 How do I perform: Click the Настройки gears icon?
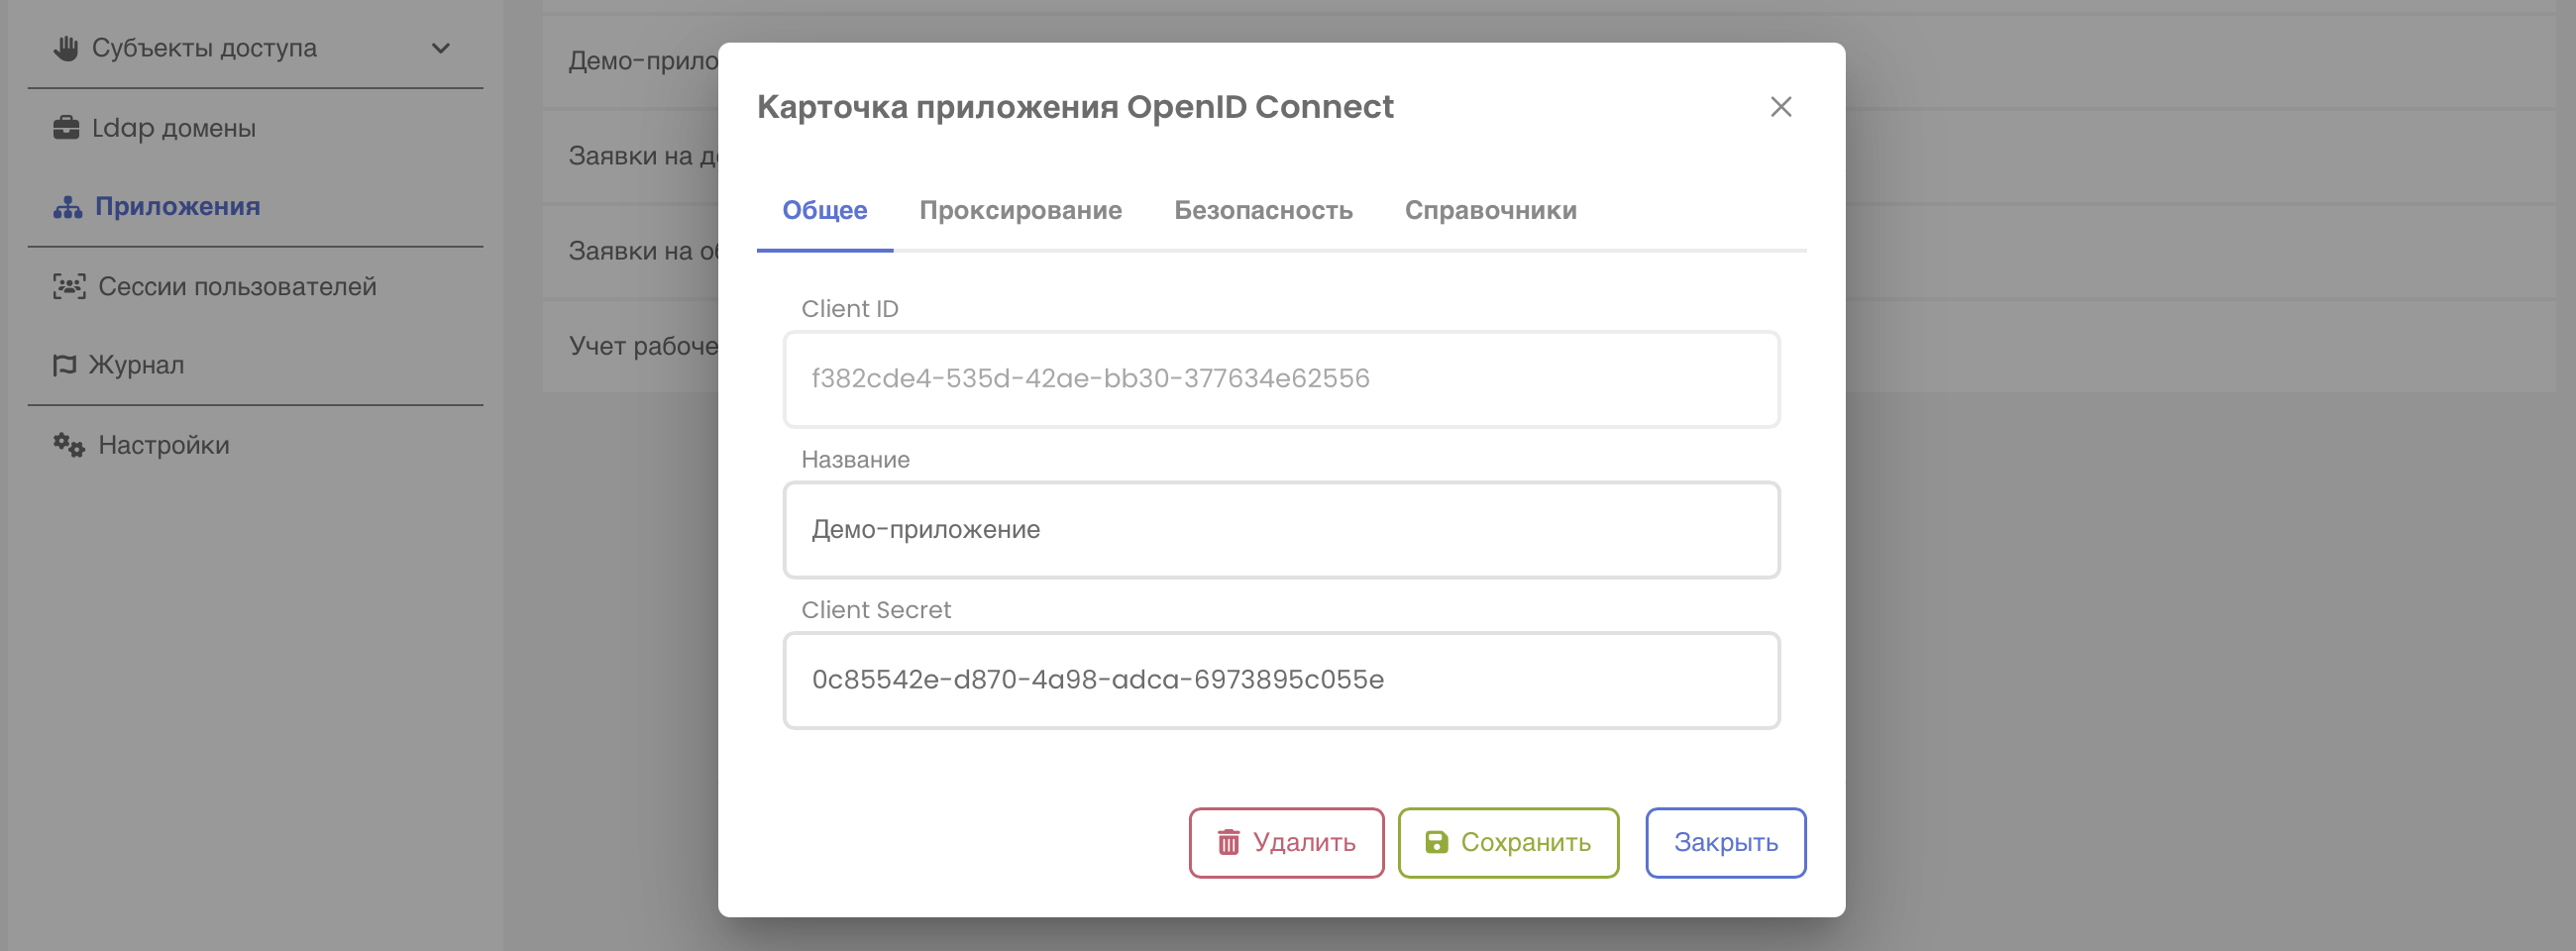(x=69, y=445)
